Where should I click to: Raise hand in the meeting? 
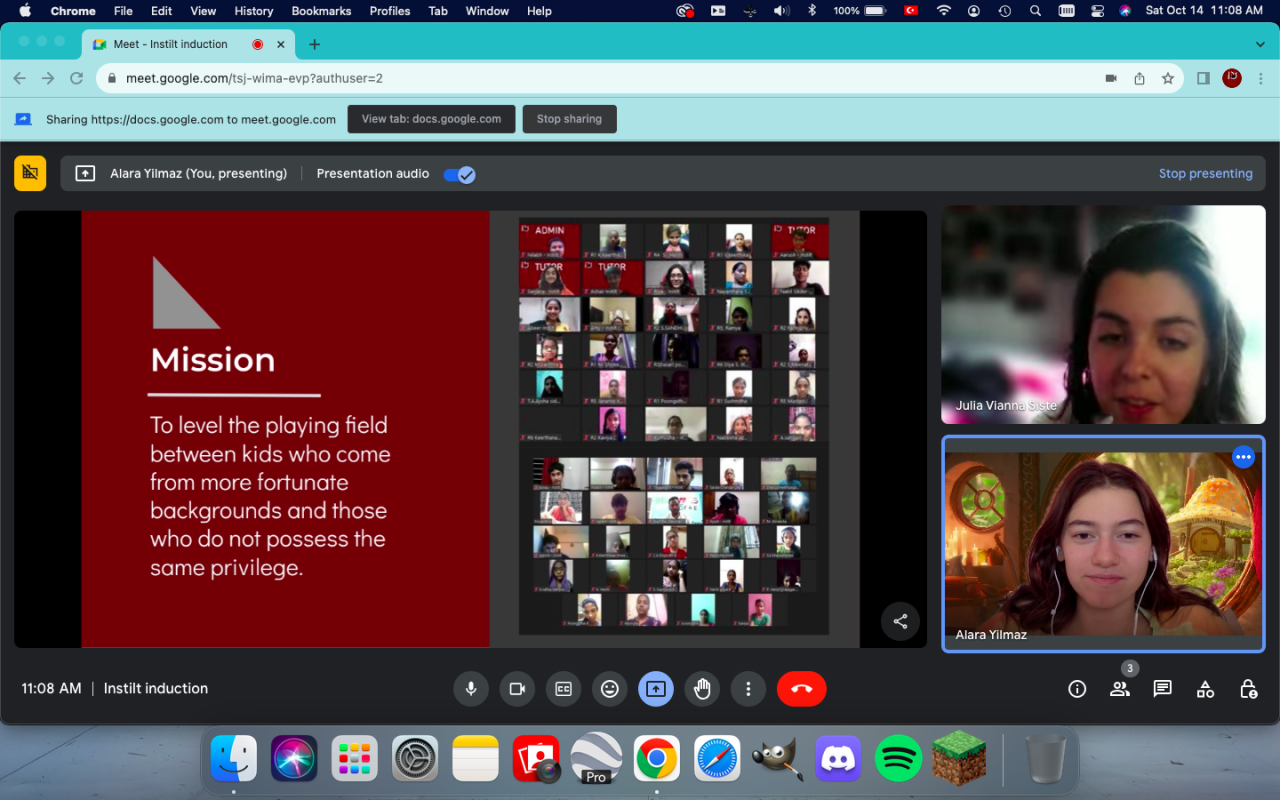click(x=702, y=689)
